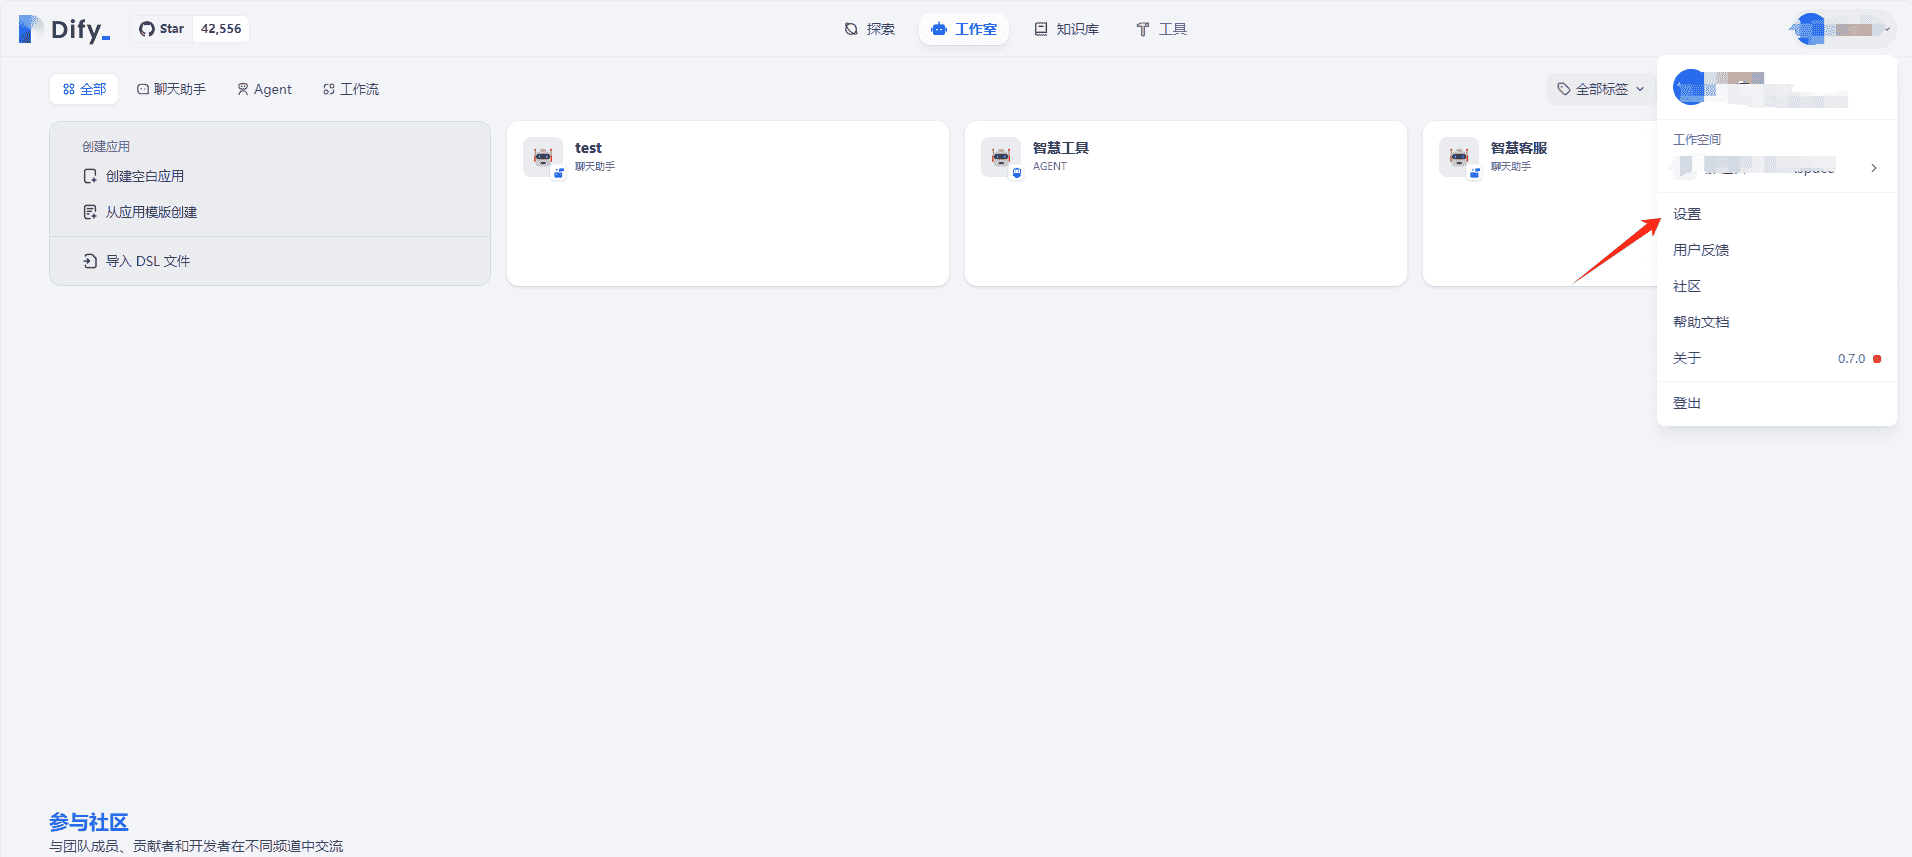The width and height of the screenshot is (1912, 857).
Task: Go to the 探索 (Explore) tab
Action: [869, 29]
